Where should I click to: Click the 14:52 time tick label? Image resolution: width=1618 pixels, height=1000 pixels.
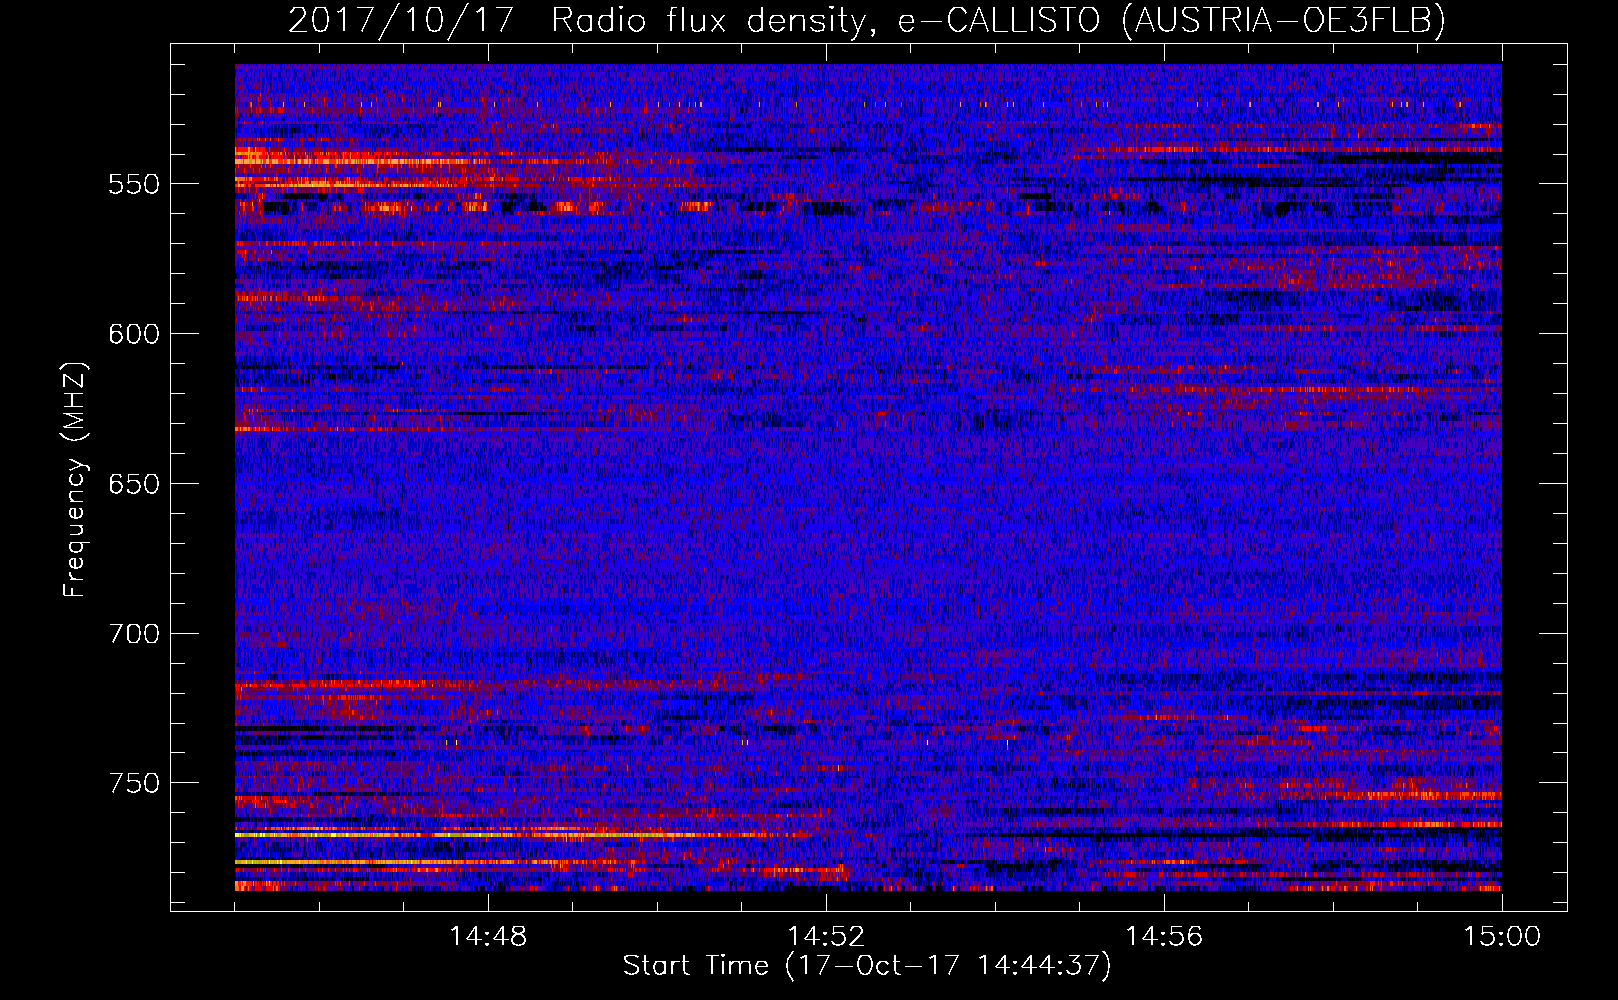(x=826, y=937)
